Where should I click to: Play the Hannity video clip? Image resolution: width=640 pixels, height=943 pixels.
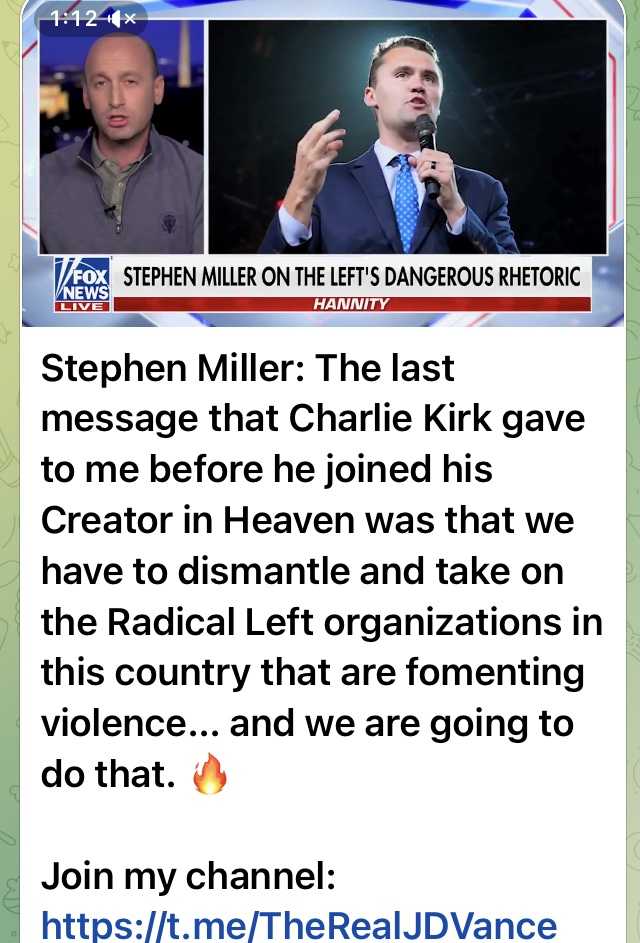(323, 164)
